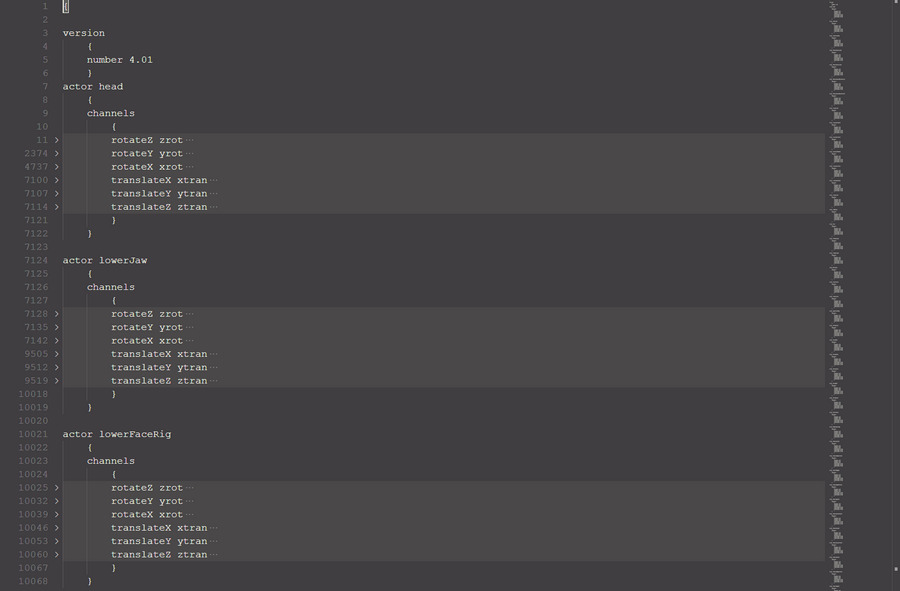
Task: Click the "actor head" text line
Action: pyautogui.click(x=93, y=87)
